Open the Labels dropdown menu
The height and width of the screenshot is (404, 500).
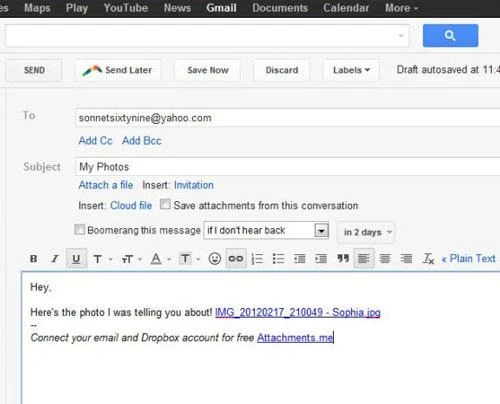(x=351, y=70)
